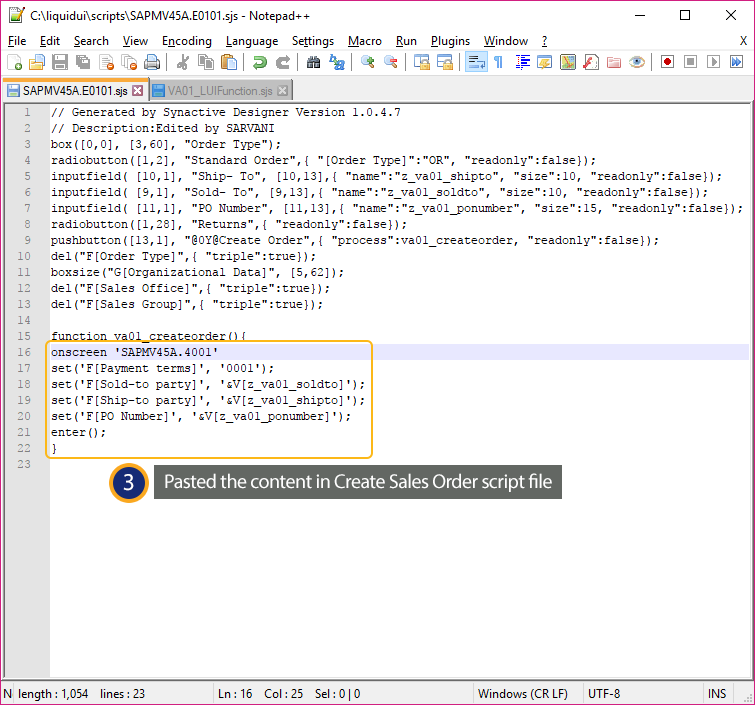Save the current file using the Save icon
Screen dimensions: 755x705
coord(60,62)
